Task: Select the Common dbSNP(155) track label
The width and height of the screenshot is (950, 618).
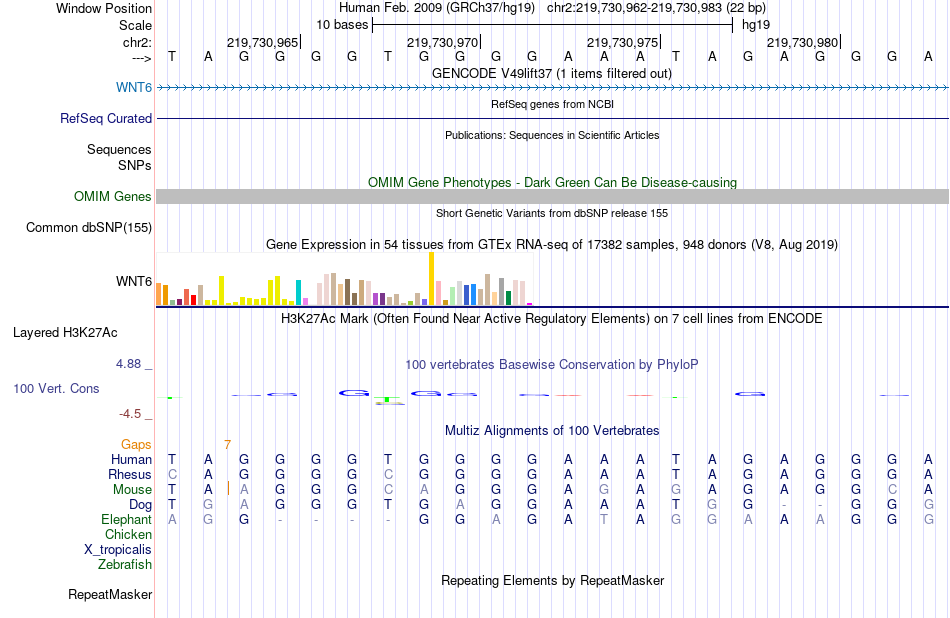Action: pos(89,227)
